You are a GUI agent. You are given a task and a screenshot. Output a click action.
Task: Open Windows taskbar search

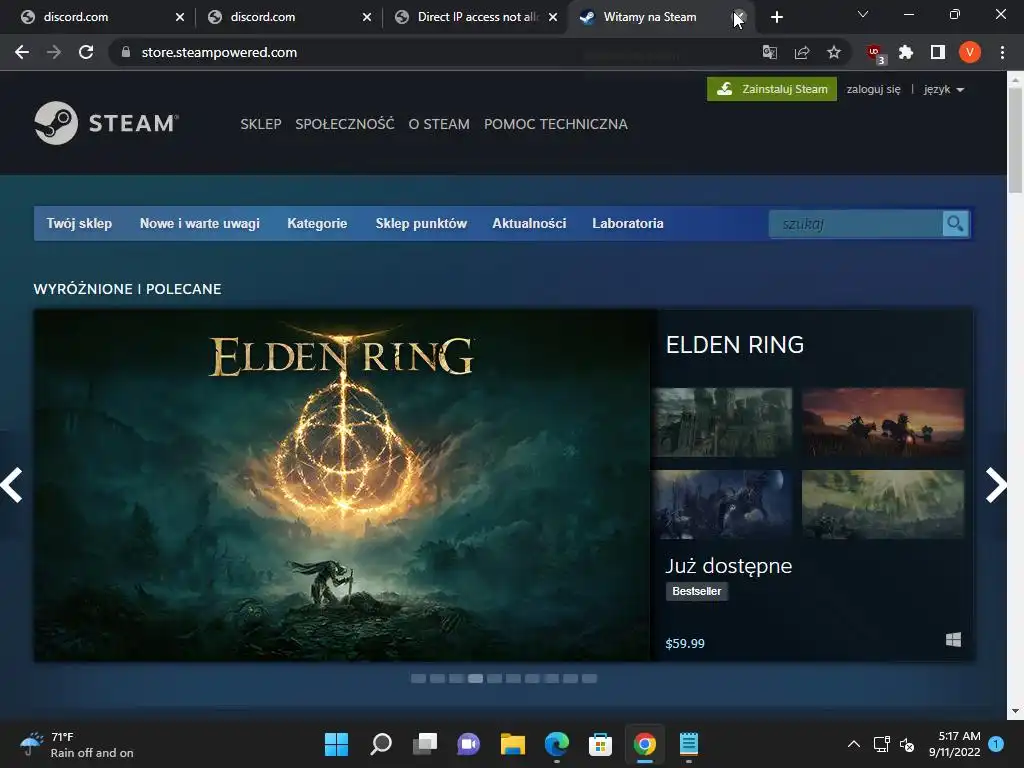pyautogui.click(x=381, y=744)
